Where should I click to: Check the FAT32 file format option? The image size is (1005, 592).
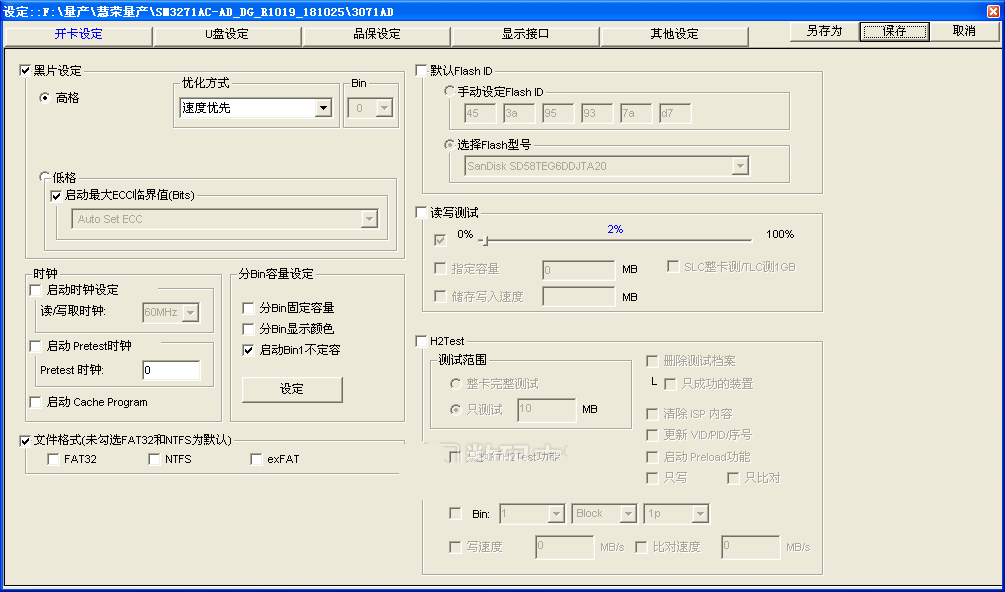[54, 460]
